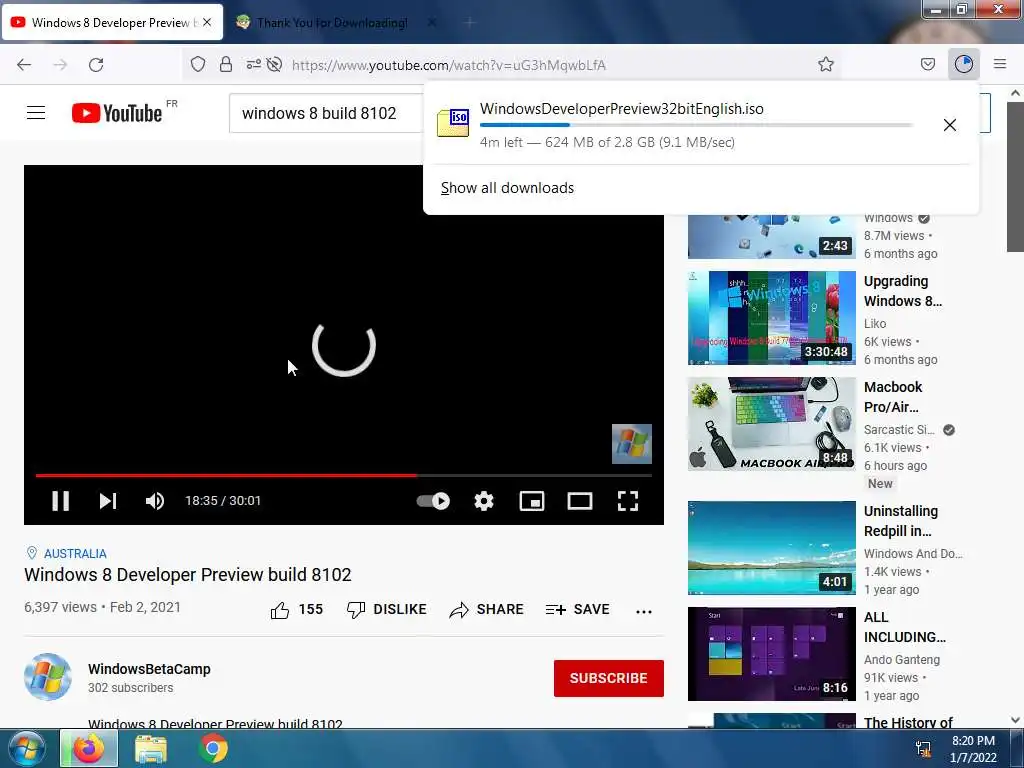Click Show all downloads
Viewport: 1024px width, 768px height.
pyautogui.click(x=507, y=188)
